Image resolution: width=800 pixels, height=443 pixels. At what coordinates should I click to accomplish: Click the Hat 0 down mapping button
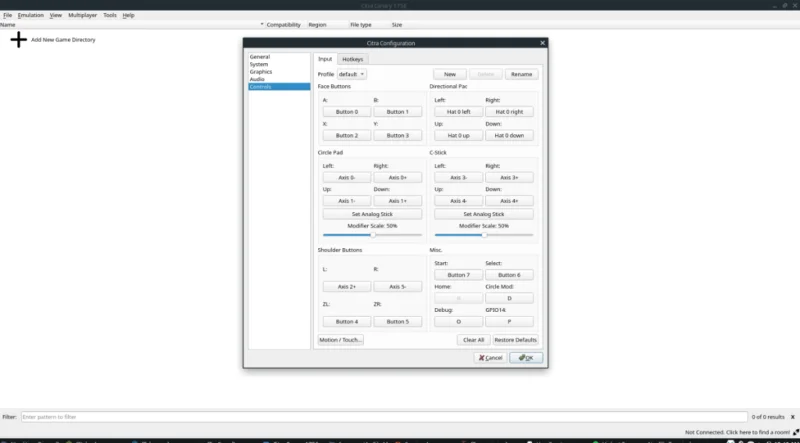pos(509,136)
